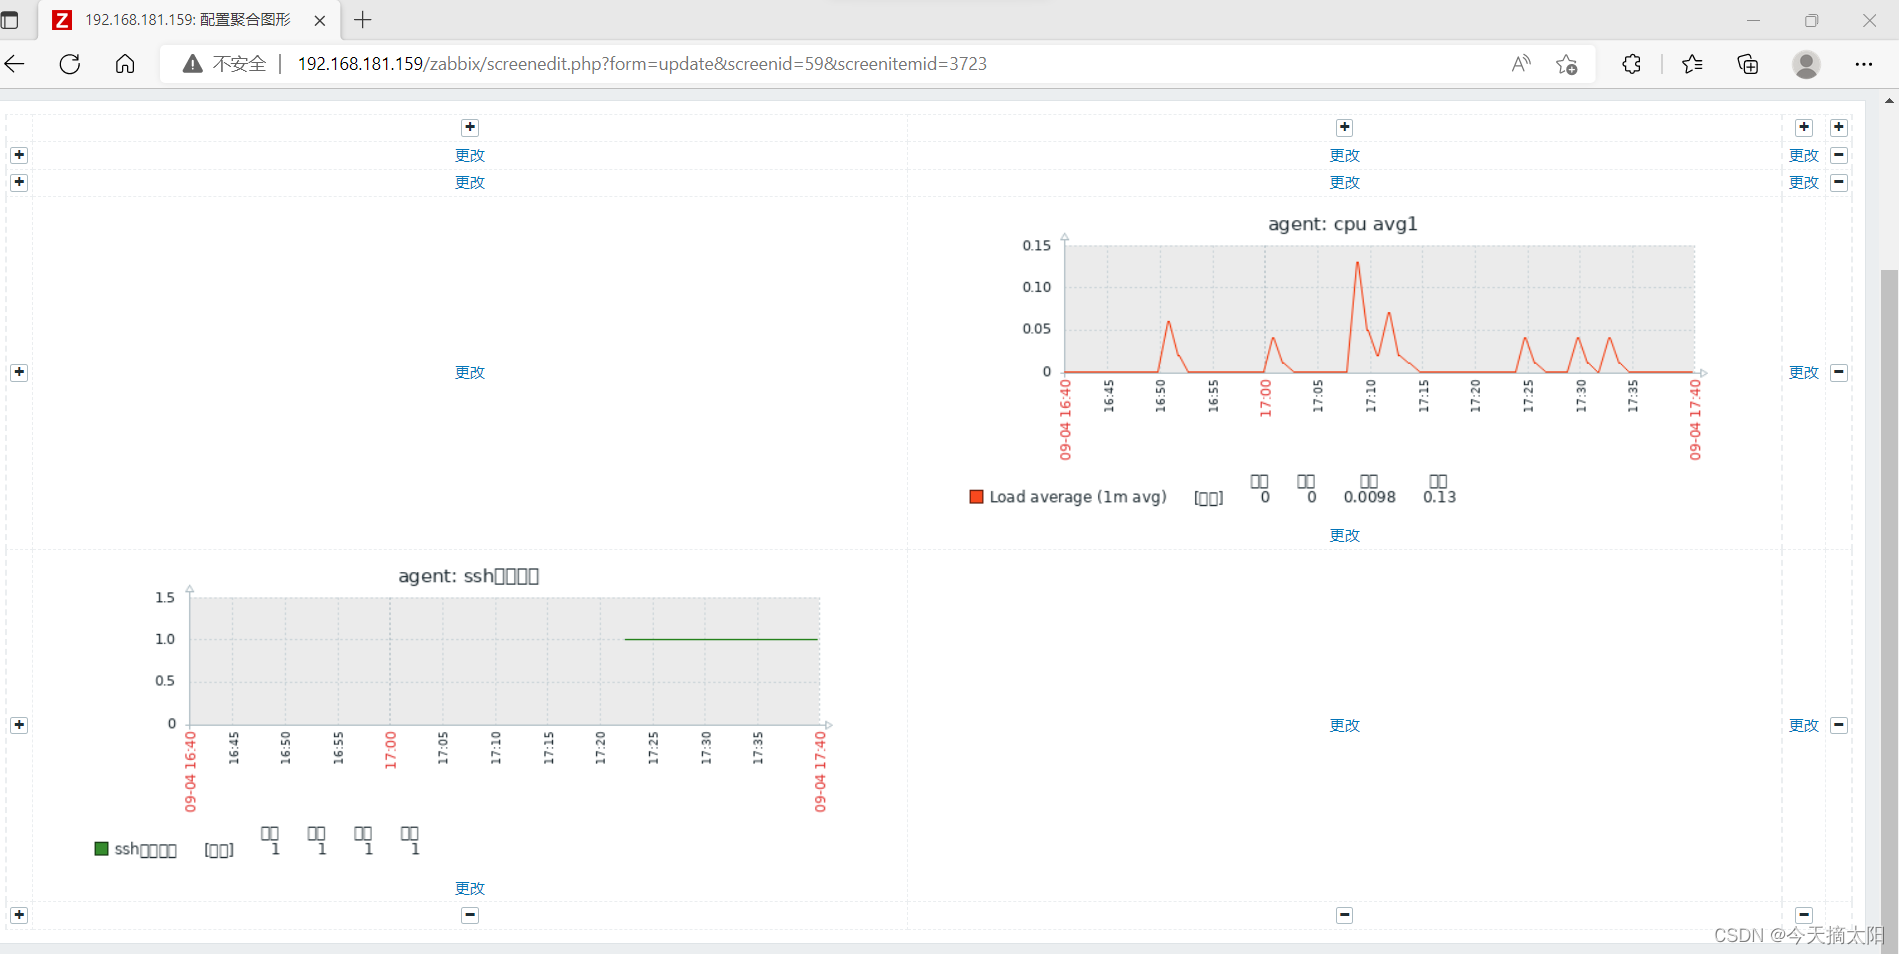Add a column above the narrow third column

[x=1804, y=127]
